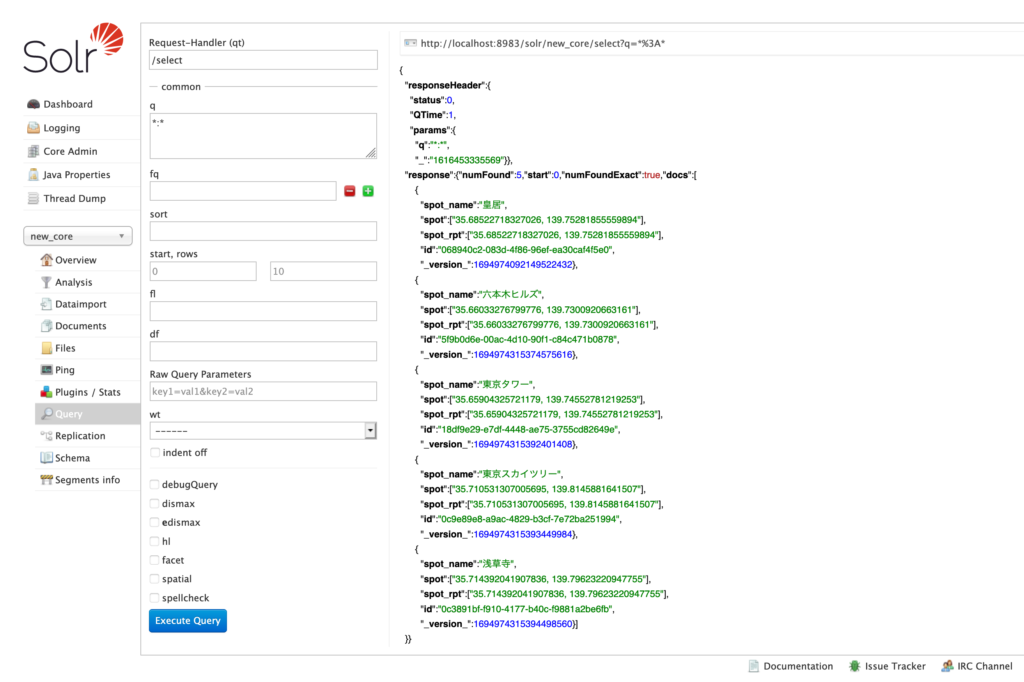Go to Logging section
Image resolution: width=1024 pixels, height=682 pixels.
pos(62,128)
